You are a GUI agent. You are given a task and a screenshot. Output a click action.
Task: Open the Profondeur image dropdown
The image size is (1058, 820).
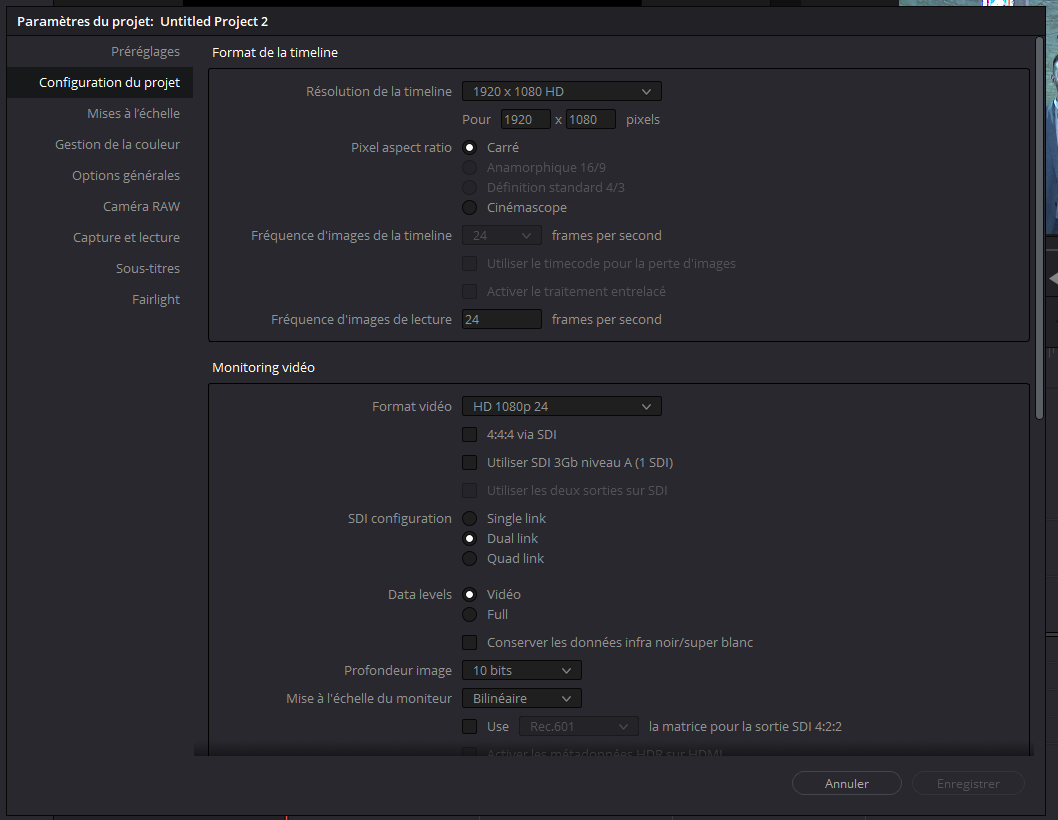pyautogui.click(x=521, y=670)
